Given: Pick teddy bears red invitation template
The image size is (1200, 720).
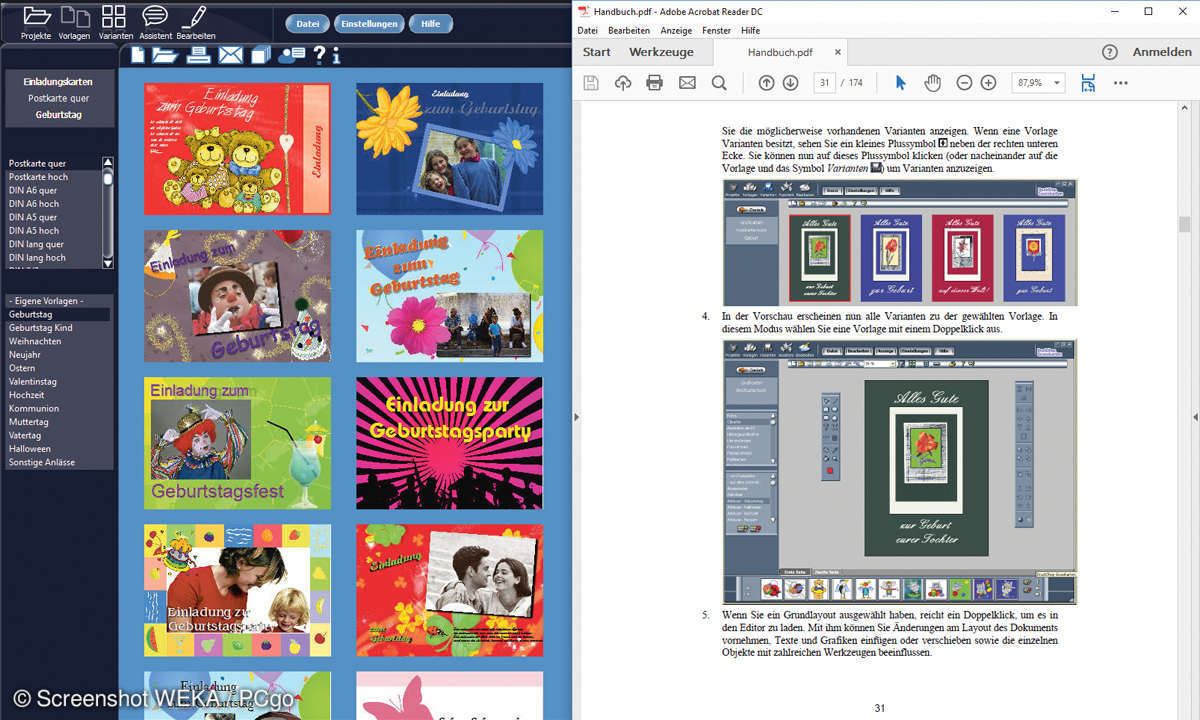Looking at the screenshot, I should [237, 148].
